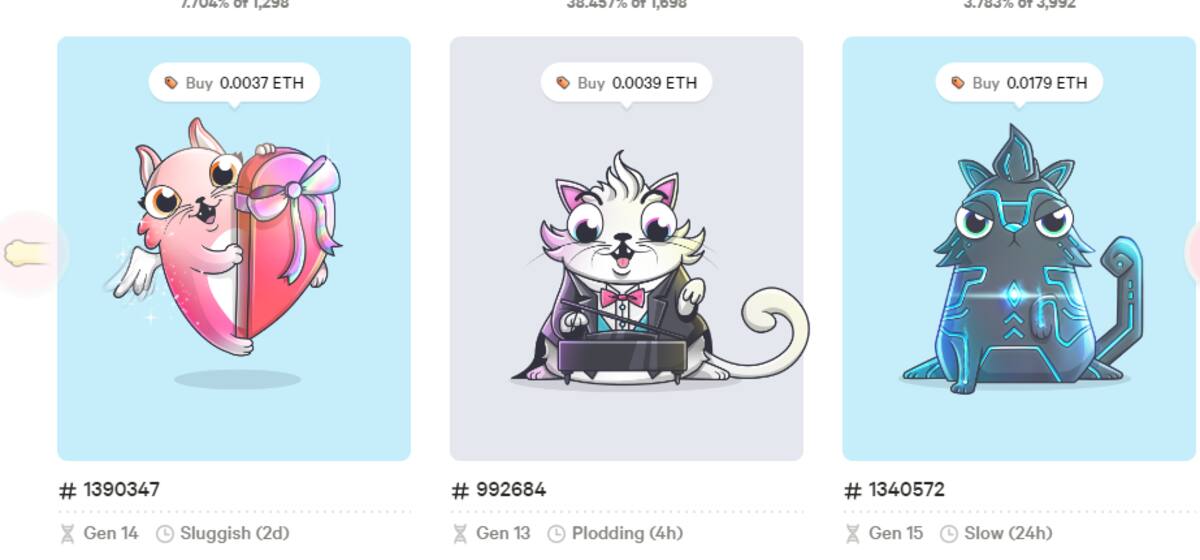The height and width of the screenshot is (560, 1200).
Task: Click the tag icon on the 0.0039 ETH badge
Action: [x=563, y=83]
